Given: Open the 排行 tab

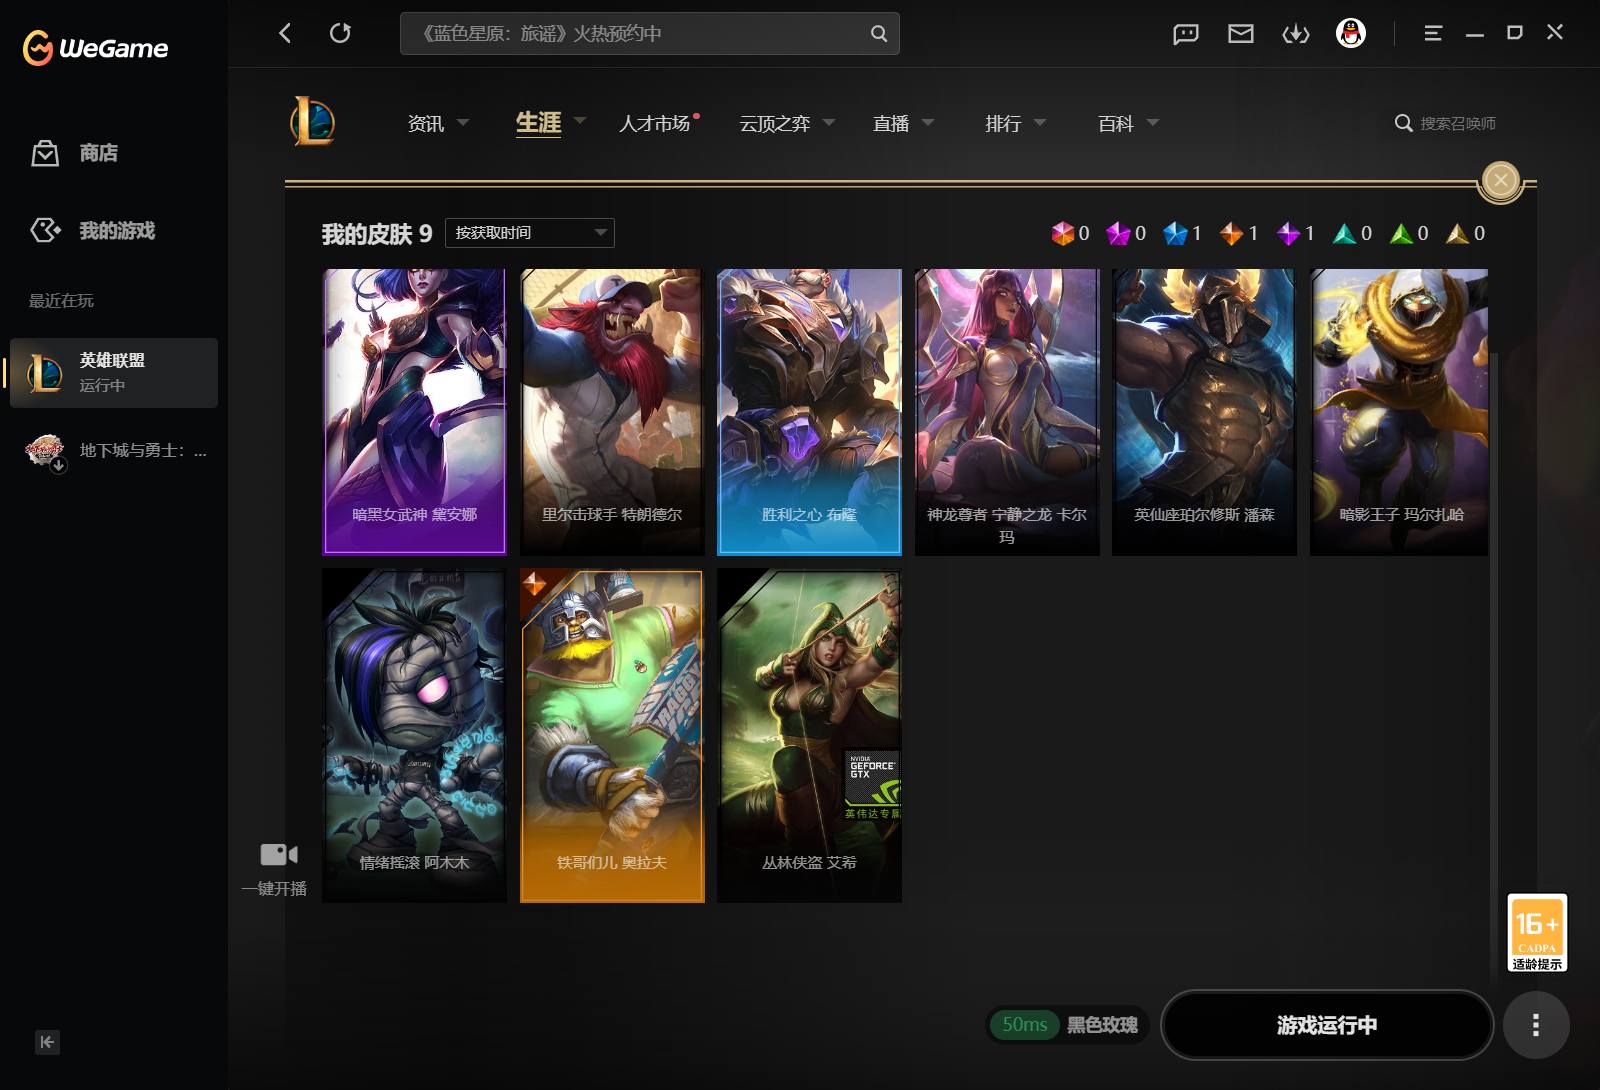Looking at the screenshot, I should (x=1003, y=123).
